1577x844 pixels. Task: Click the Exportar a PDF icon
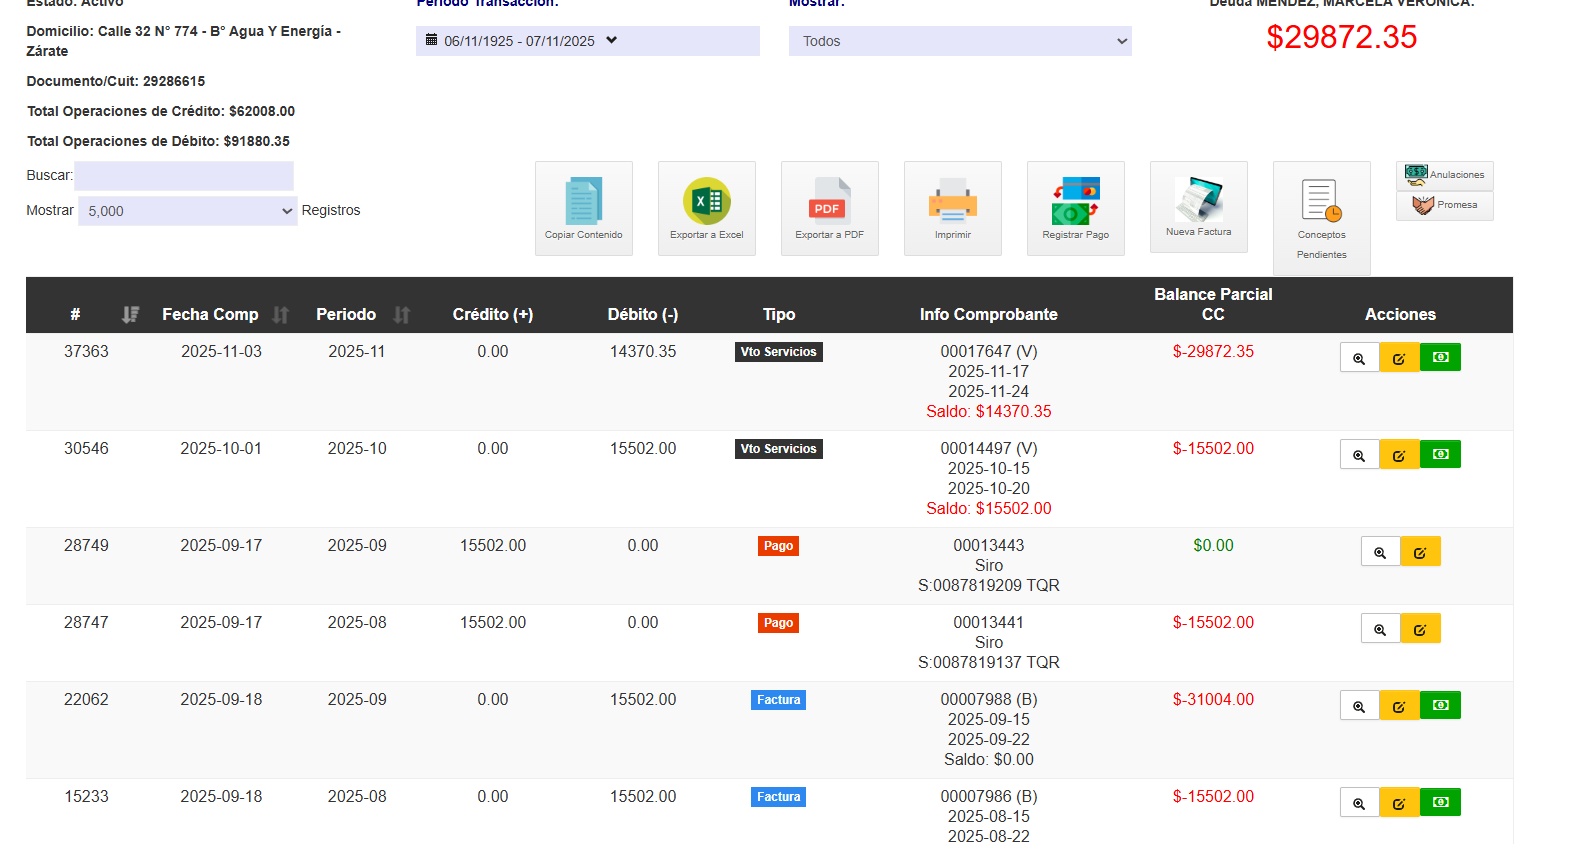point(829,208)
